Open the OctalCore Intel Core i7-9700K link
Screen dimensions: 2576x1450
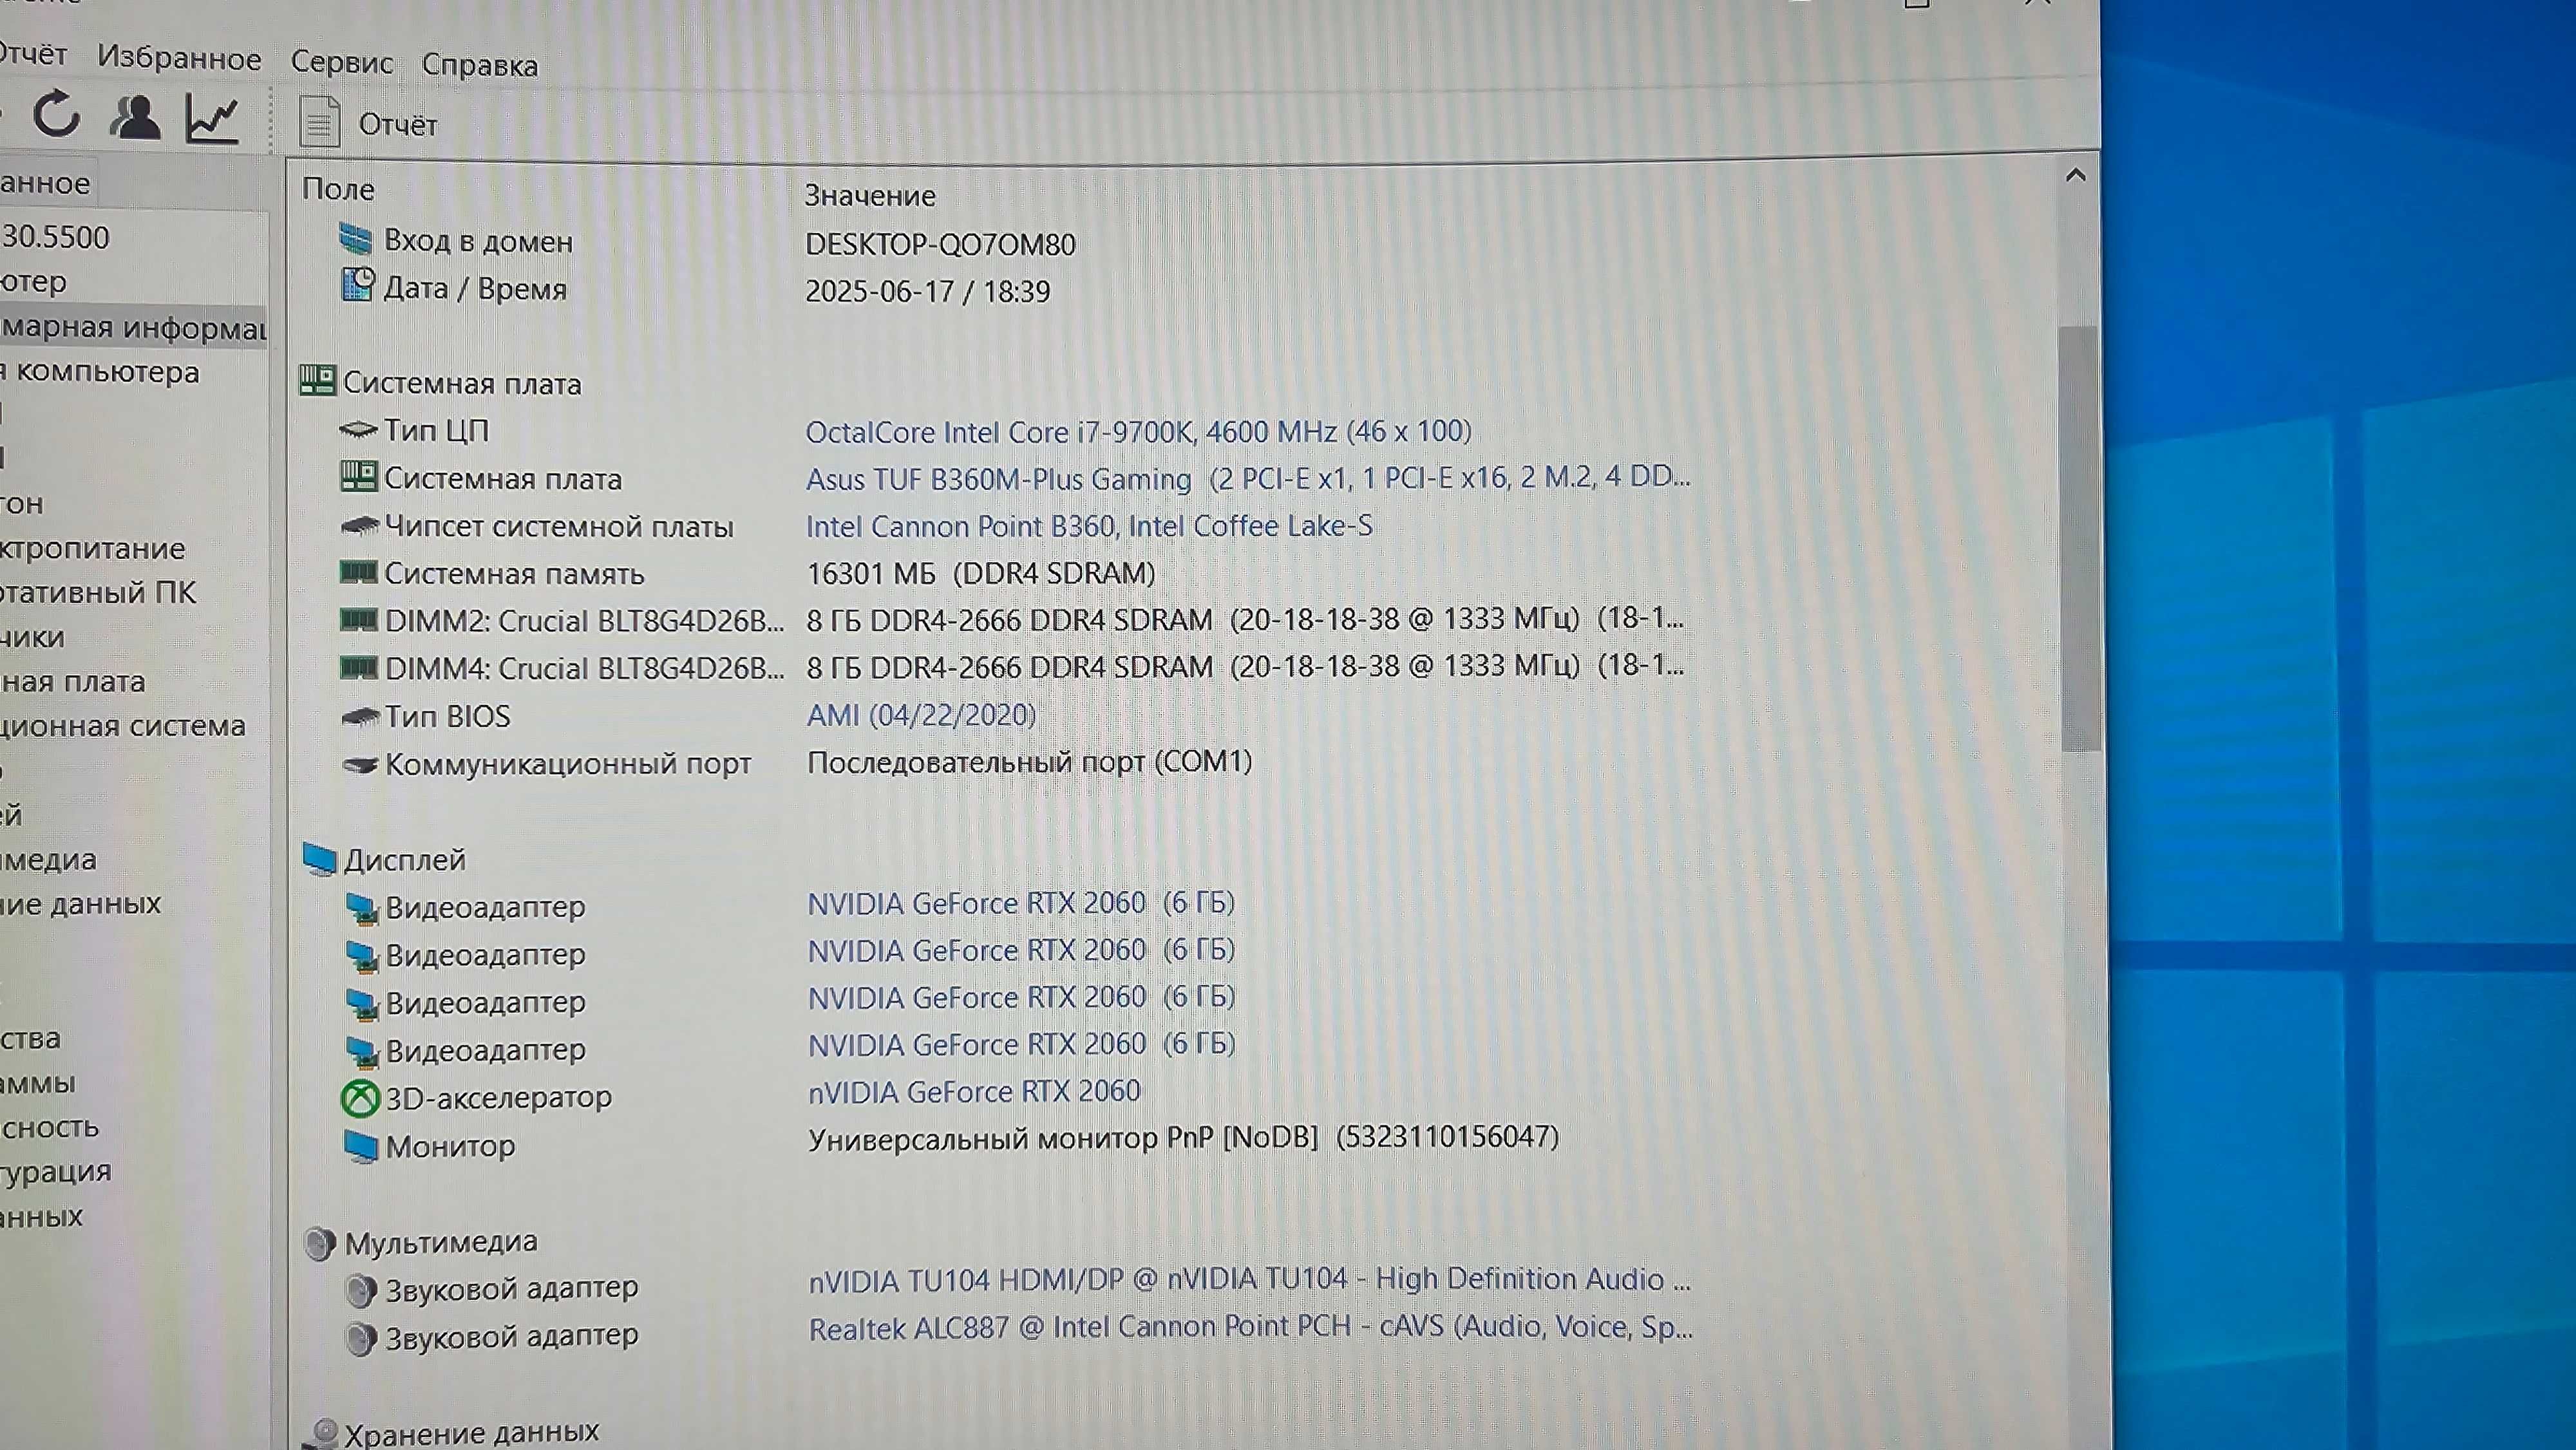click(1138, 431)
